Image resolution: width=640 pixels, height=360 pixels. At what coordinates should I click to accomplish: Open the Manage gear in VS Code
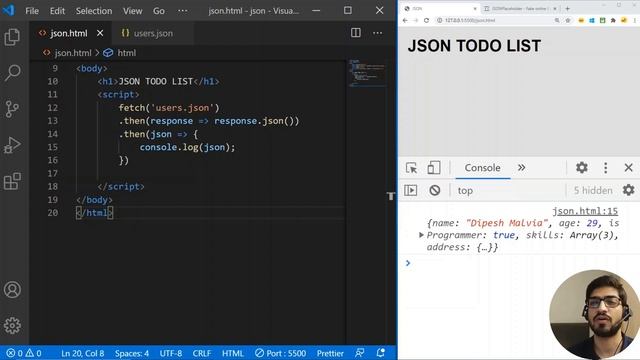pos(12,325)
